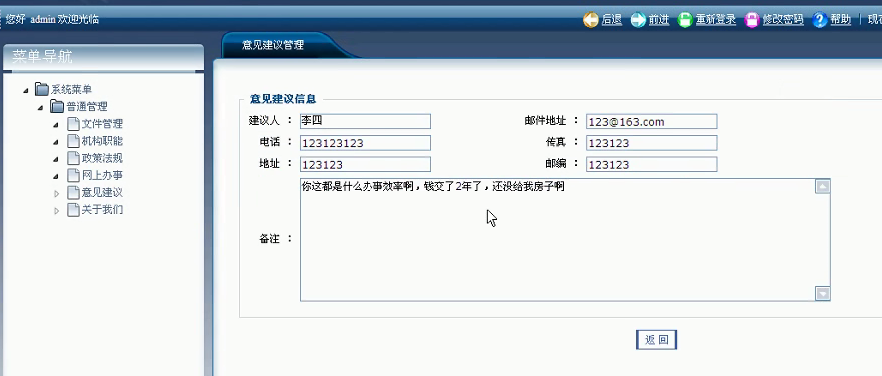This screenshot has width=882, height=376.
Task: Click the green re-login icon
Action: [x=685, y=20]
